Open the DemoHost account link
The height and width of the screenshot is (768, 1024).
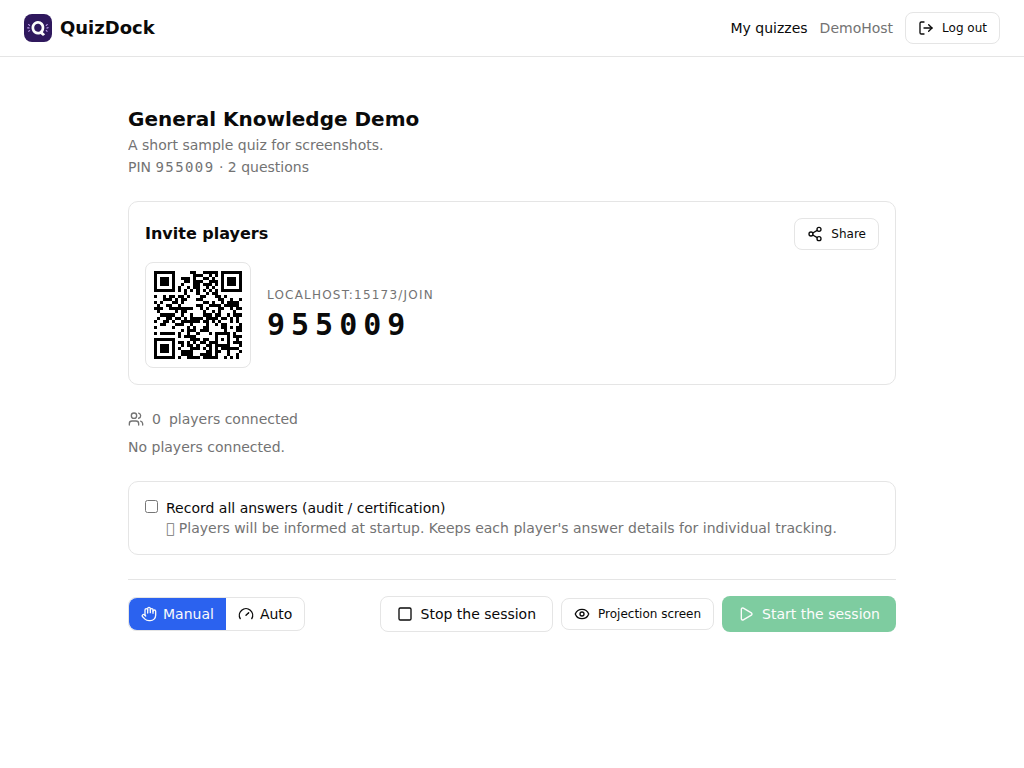[856, 28]
